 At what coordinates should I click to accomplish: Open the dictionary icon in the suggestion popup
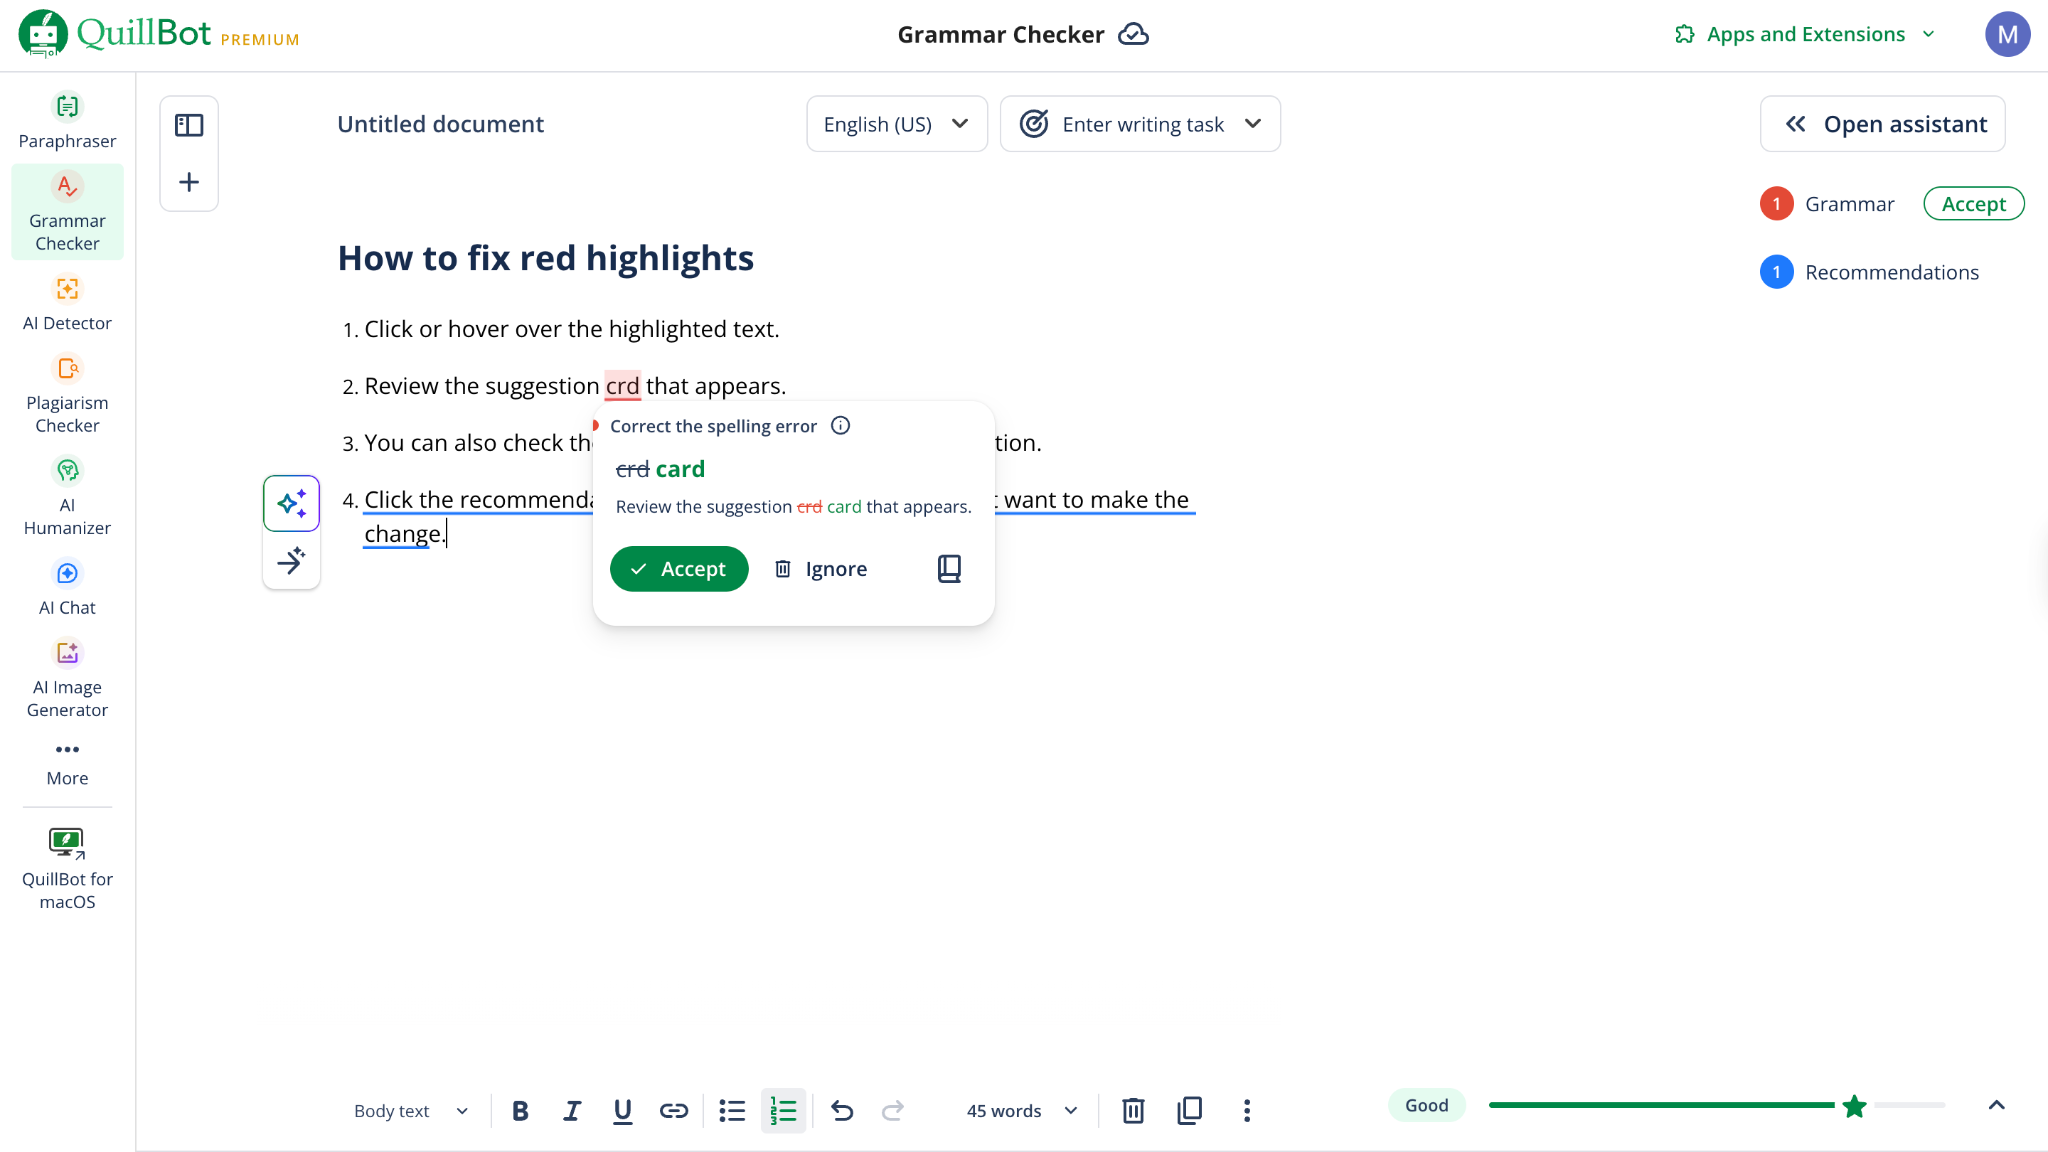(x=947, y=568)
